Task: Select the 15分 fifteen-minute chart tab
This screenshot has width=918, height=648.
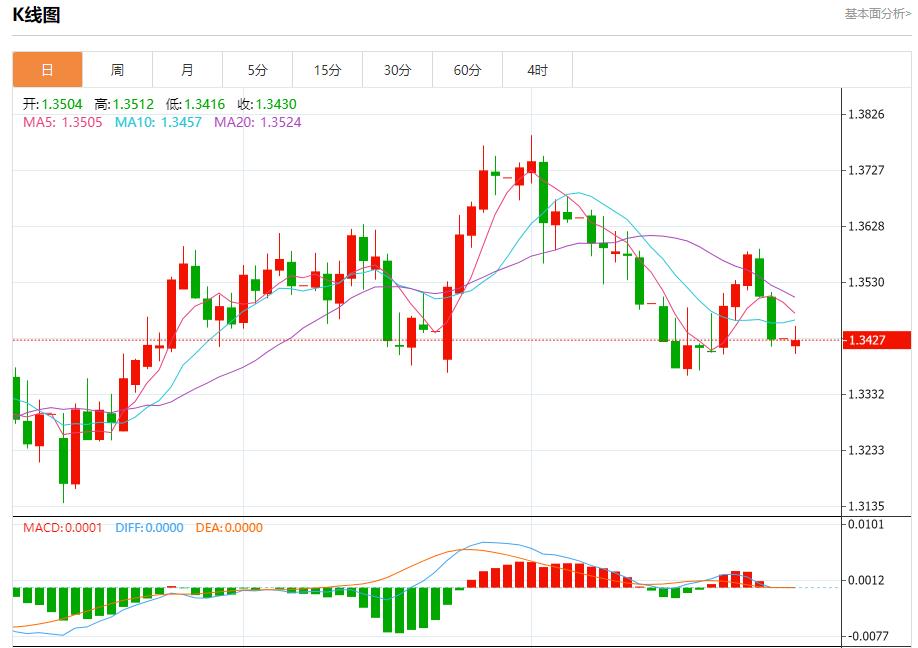Action: pos(327,70)
